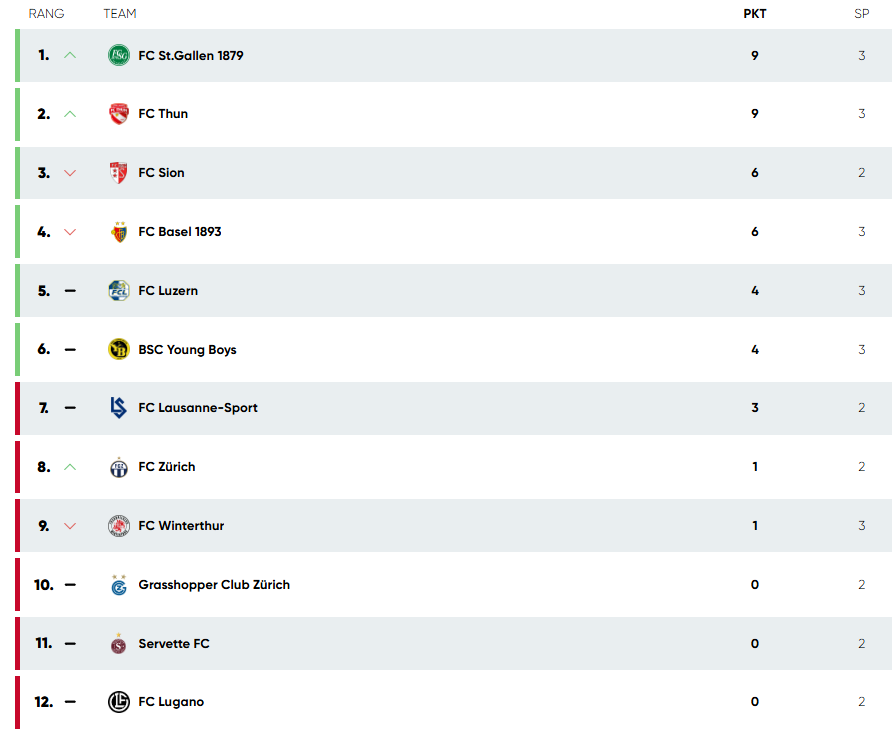Click the red down arrow beside FC Winterthur
892x742 pixels.
[70, 526]
